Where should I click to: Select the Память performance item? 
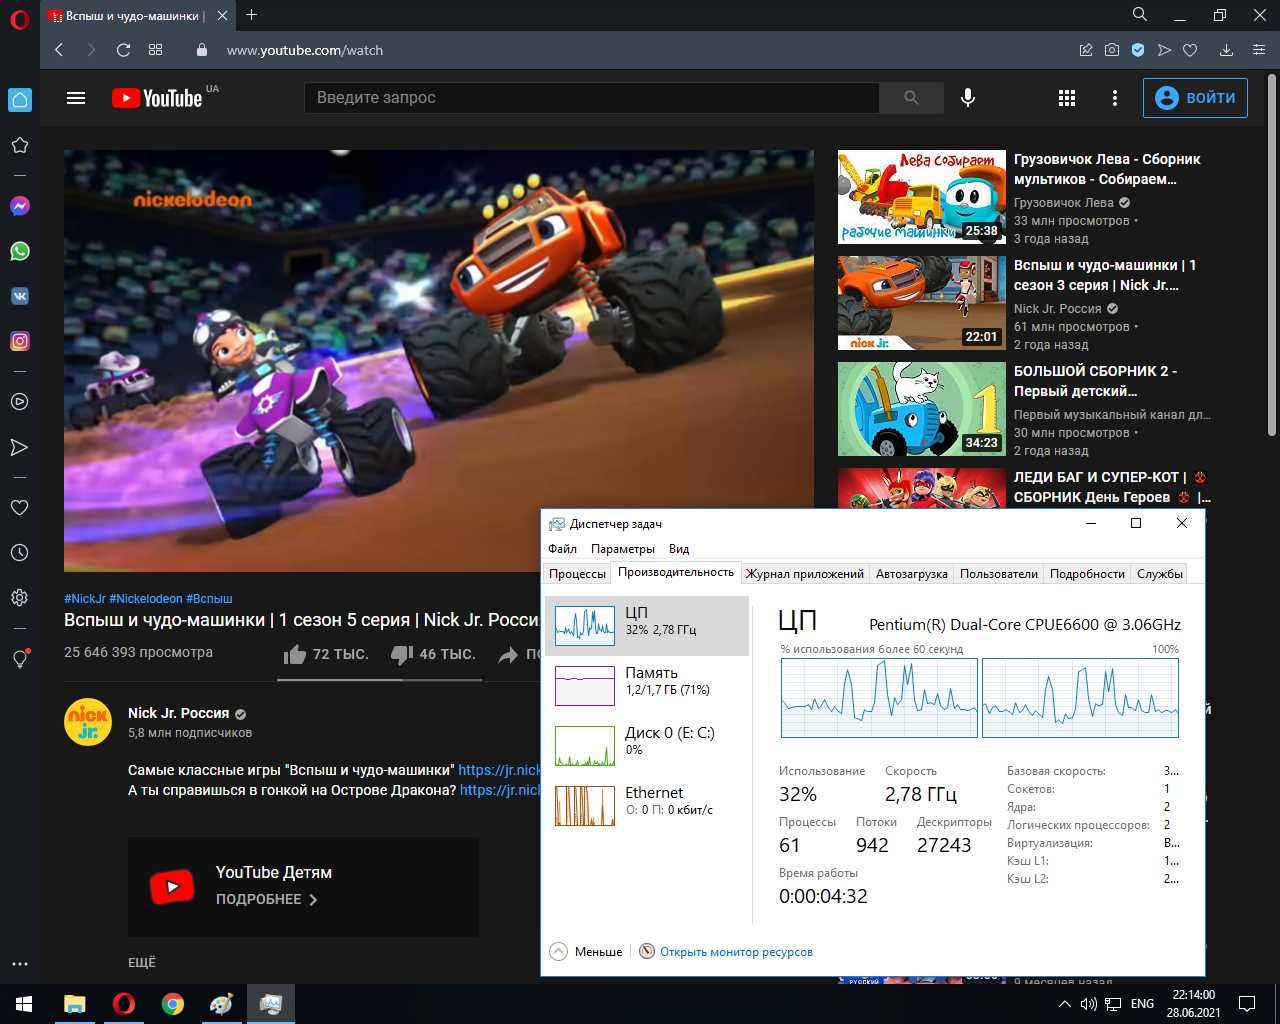coord(647,686)
